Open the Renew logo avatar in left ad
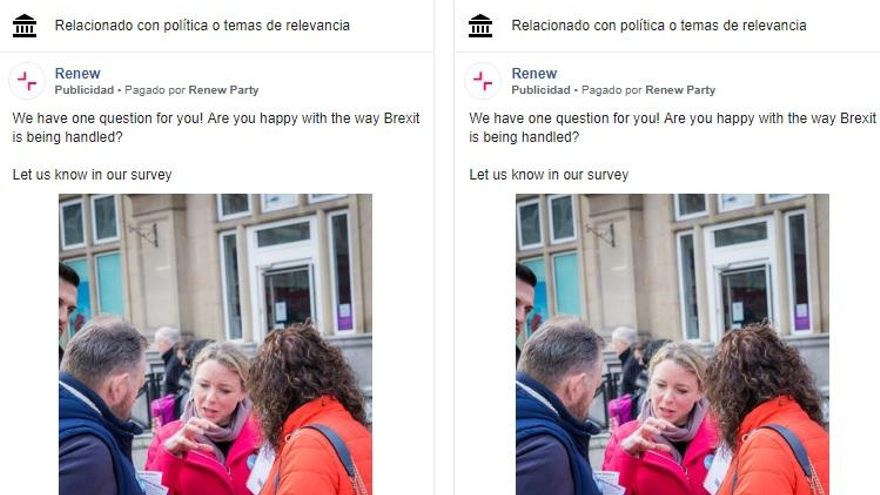This screenshot has height=495, width=880. pyautogui.click(x=26, y=81)
